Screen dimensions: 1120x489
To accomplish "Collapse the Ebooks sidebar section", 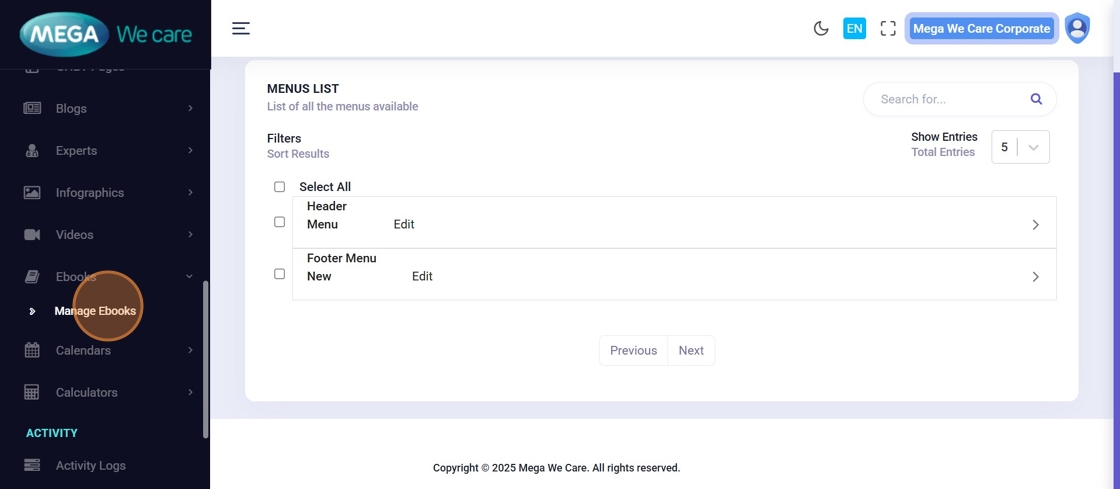I will [x=189, y=277].
